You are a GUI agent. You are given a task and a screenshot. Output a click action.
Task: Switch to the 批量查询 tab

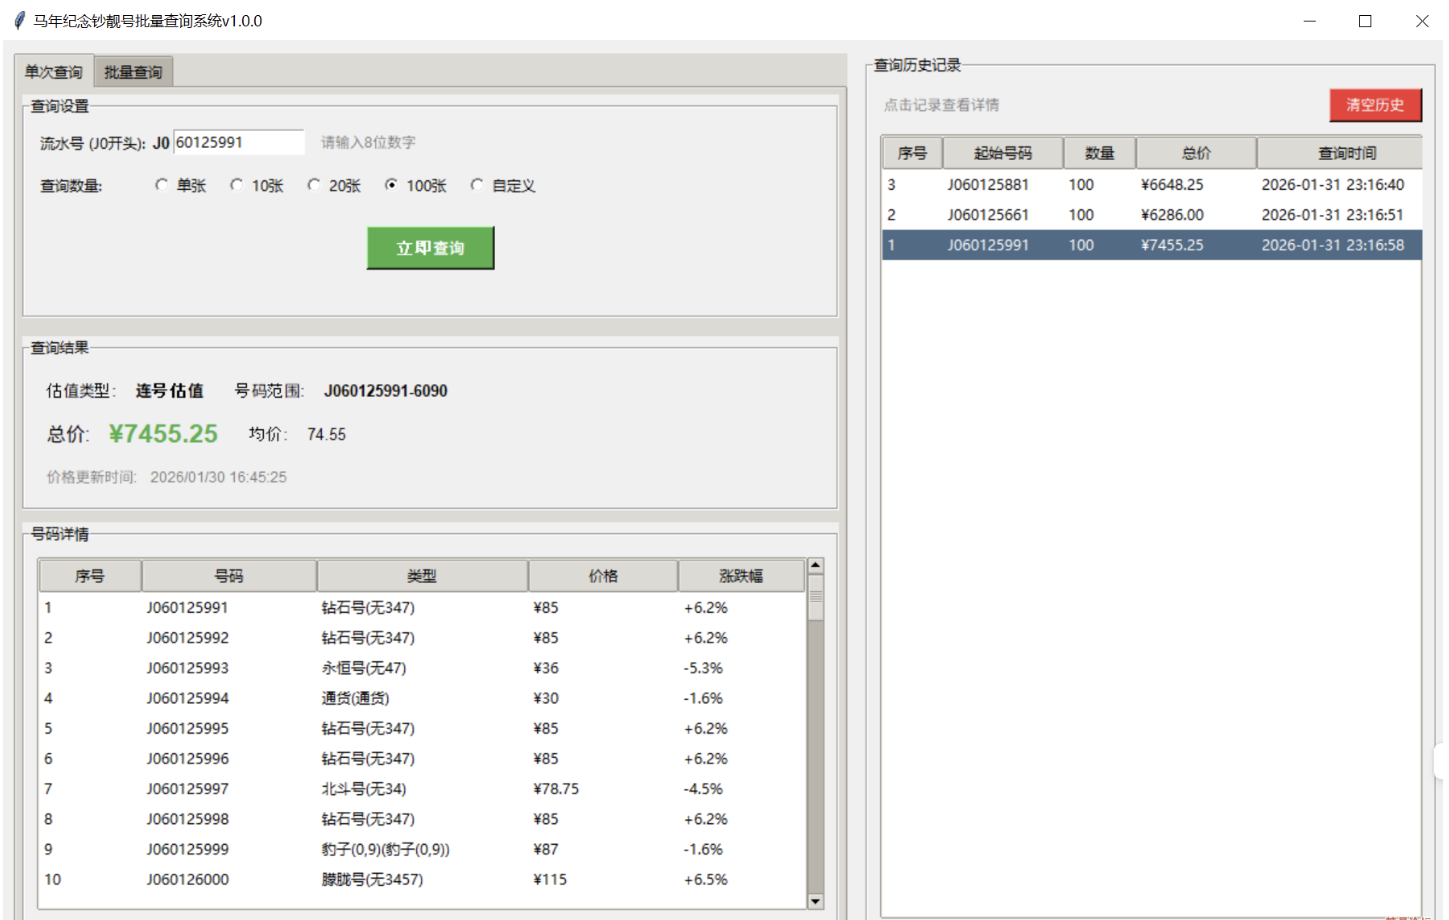coord(131,71)
